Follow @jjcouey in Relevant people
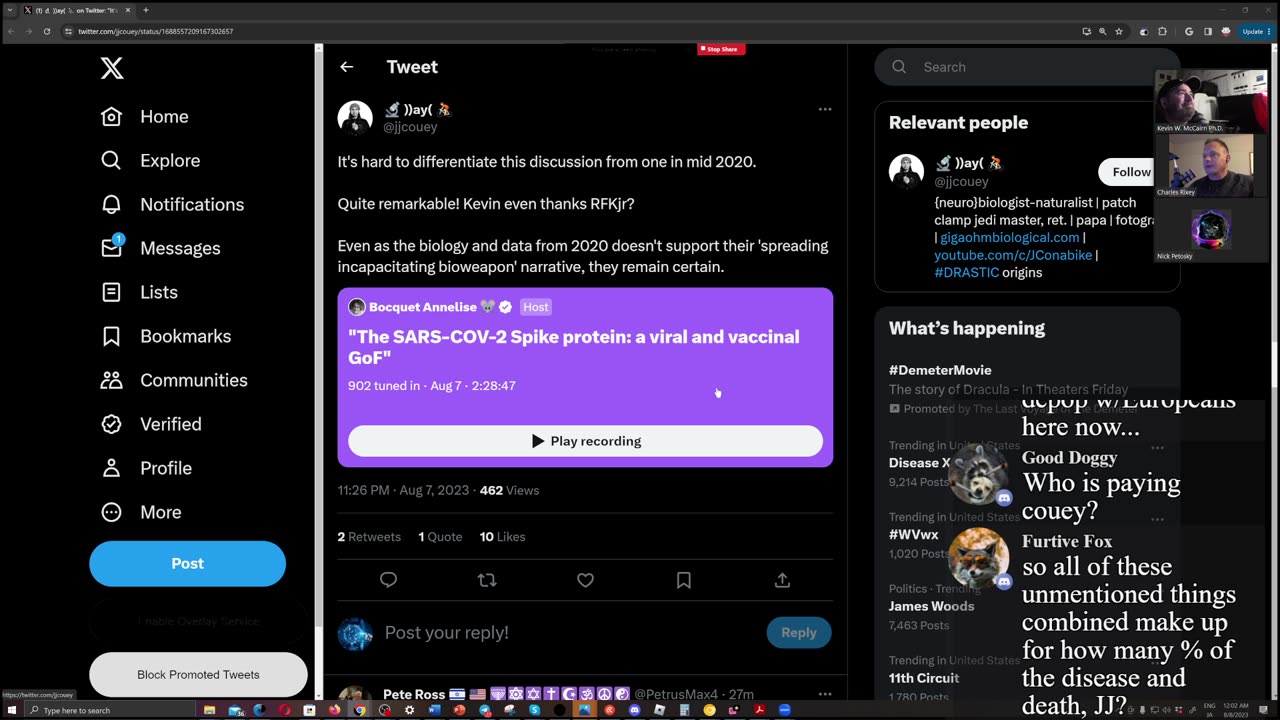The height and width of the screenshot is (720, 1280). pos(1128,172)
